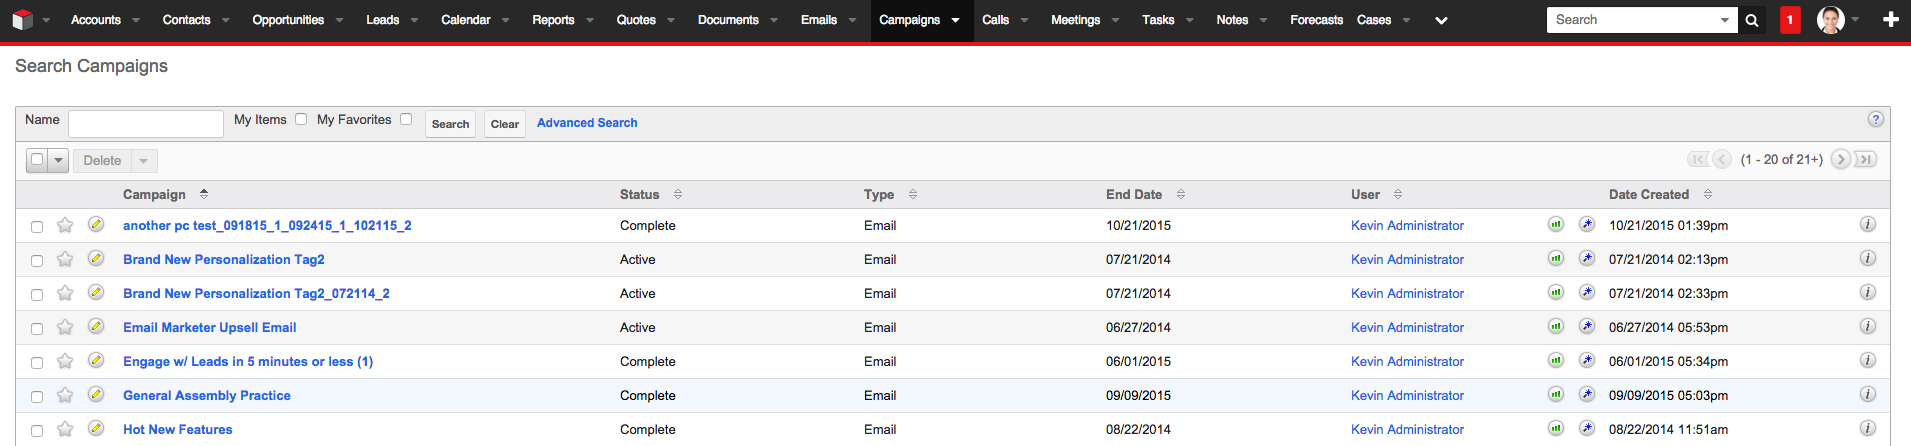The height and width of the screenshot is (446, 1911).
Task: Tick the My Favorites checkbox
Action: pos(406,119)
